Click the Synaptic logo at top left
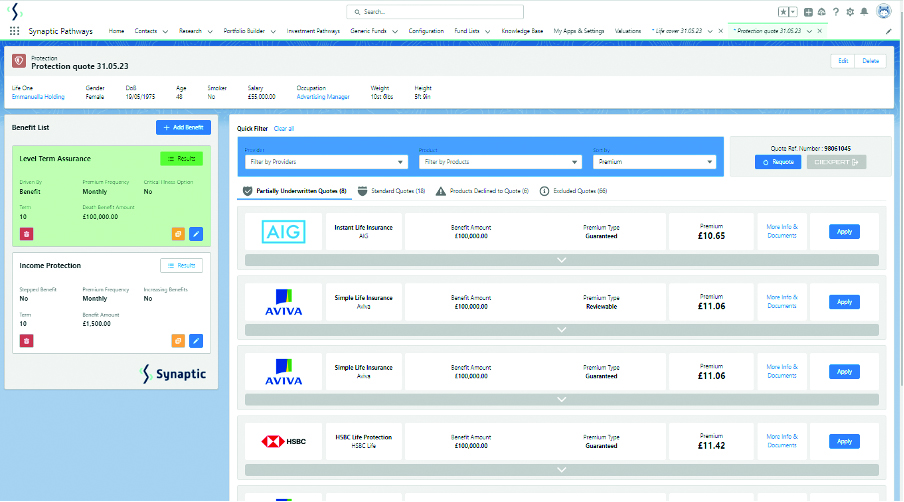904x502 pixels. tap(16, 11)
